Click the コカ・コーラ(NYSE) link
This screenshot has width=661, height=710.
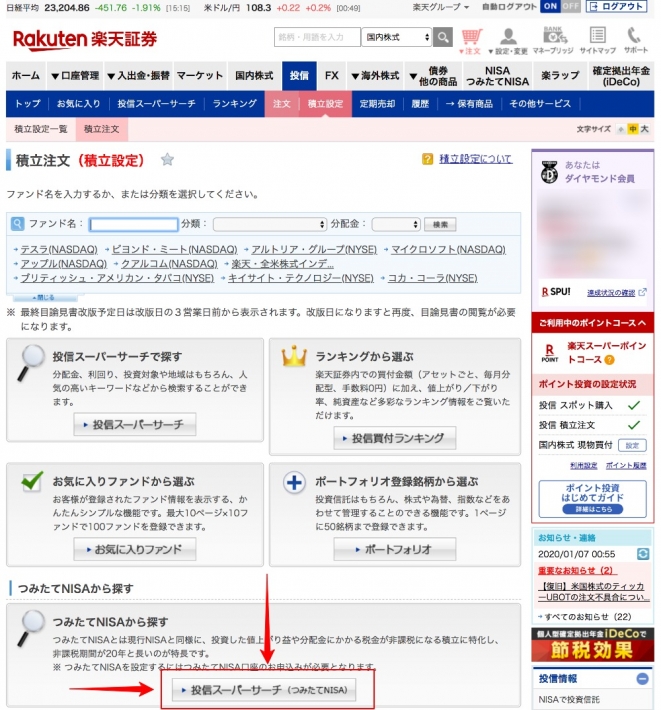pos(432,278)
